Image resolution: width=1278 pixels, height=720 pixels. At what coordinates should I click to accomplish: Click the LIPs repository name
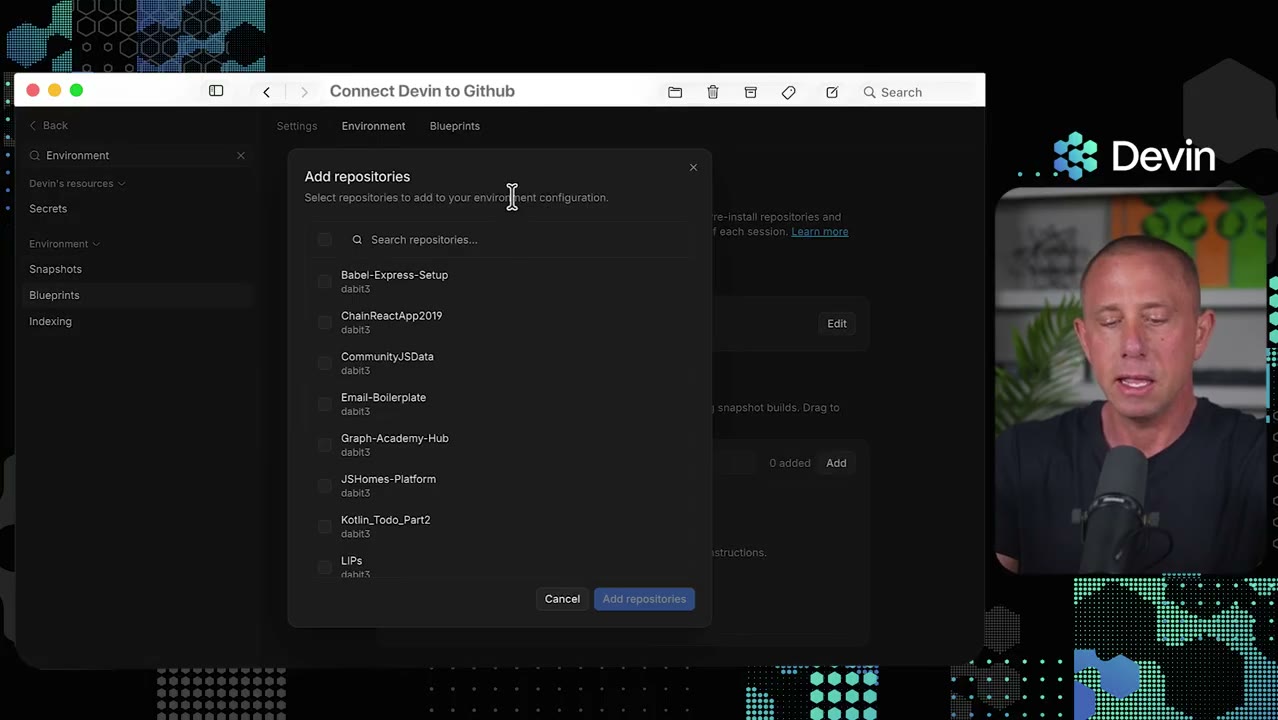pos(351,561)
